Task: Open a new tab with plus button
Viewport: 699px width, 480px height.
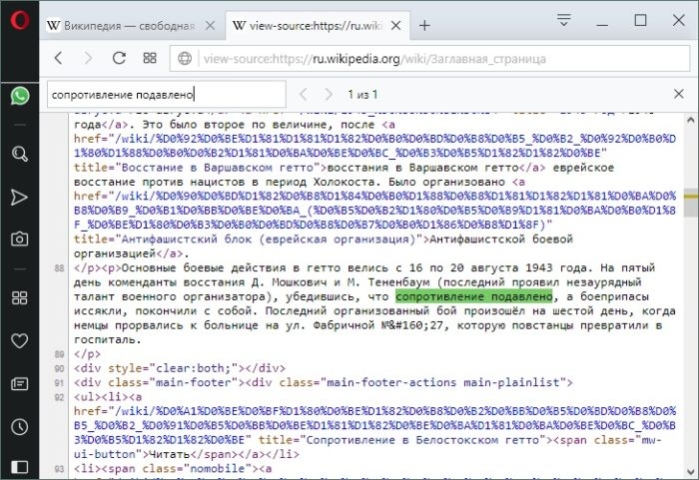Action: (424, 26)
